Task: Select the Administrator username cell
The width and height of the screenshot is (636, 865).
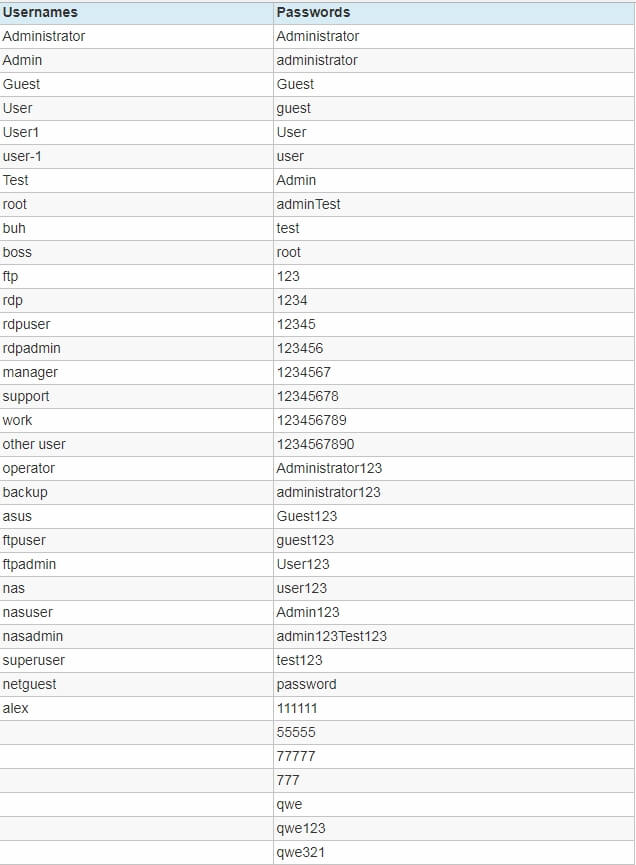Action: click(136, 36)
